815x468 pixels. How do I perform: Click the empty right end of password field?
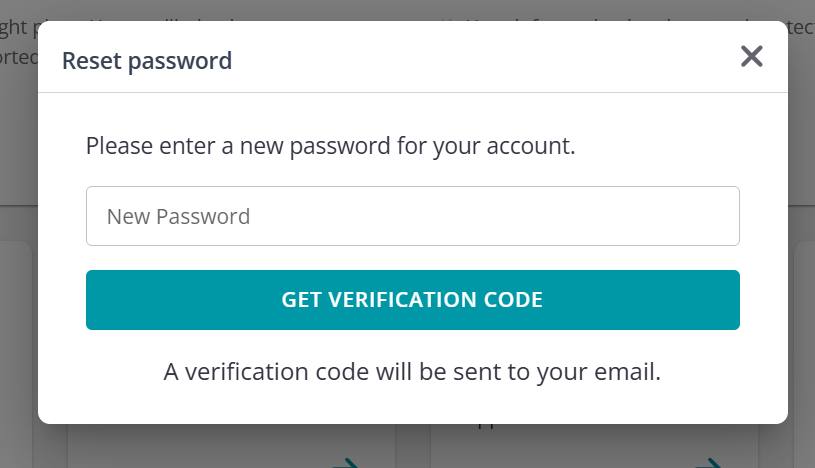pos(690,216)
